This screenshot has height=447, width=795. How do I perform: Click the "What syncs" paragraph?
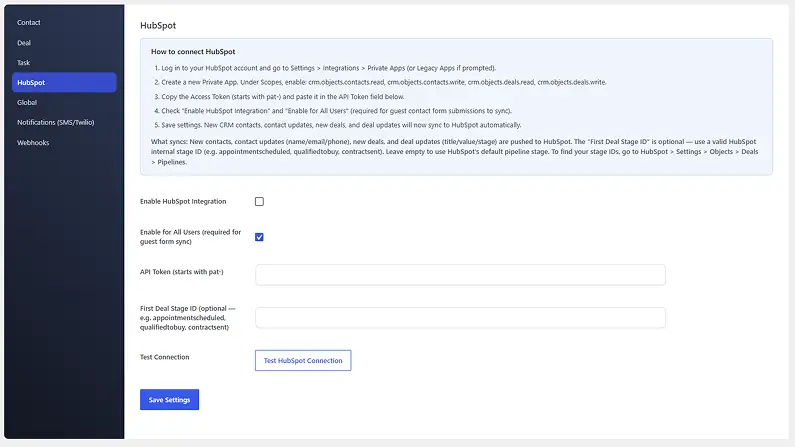pyautogui.click(x=455, y=152)
